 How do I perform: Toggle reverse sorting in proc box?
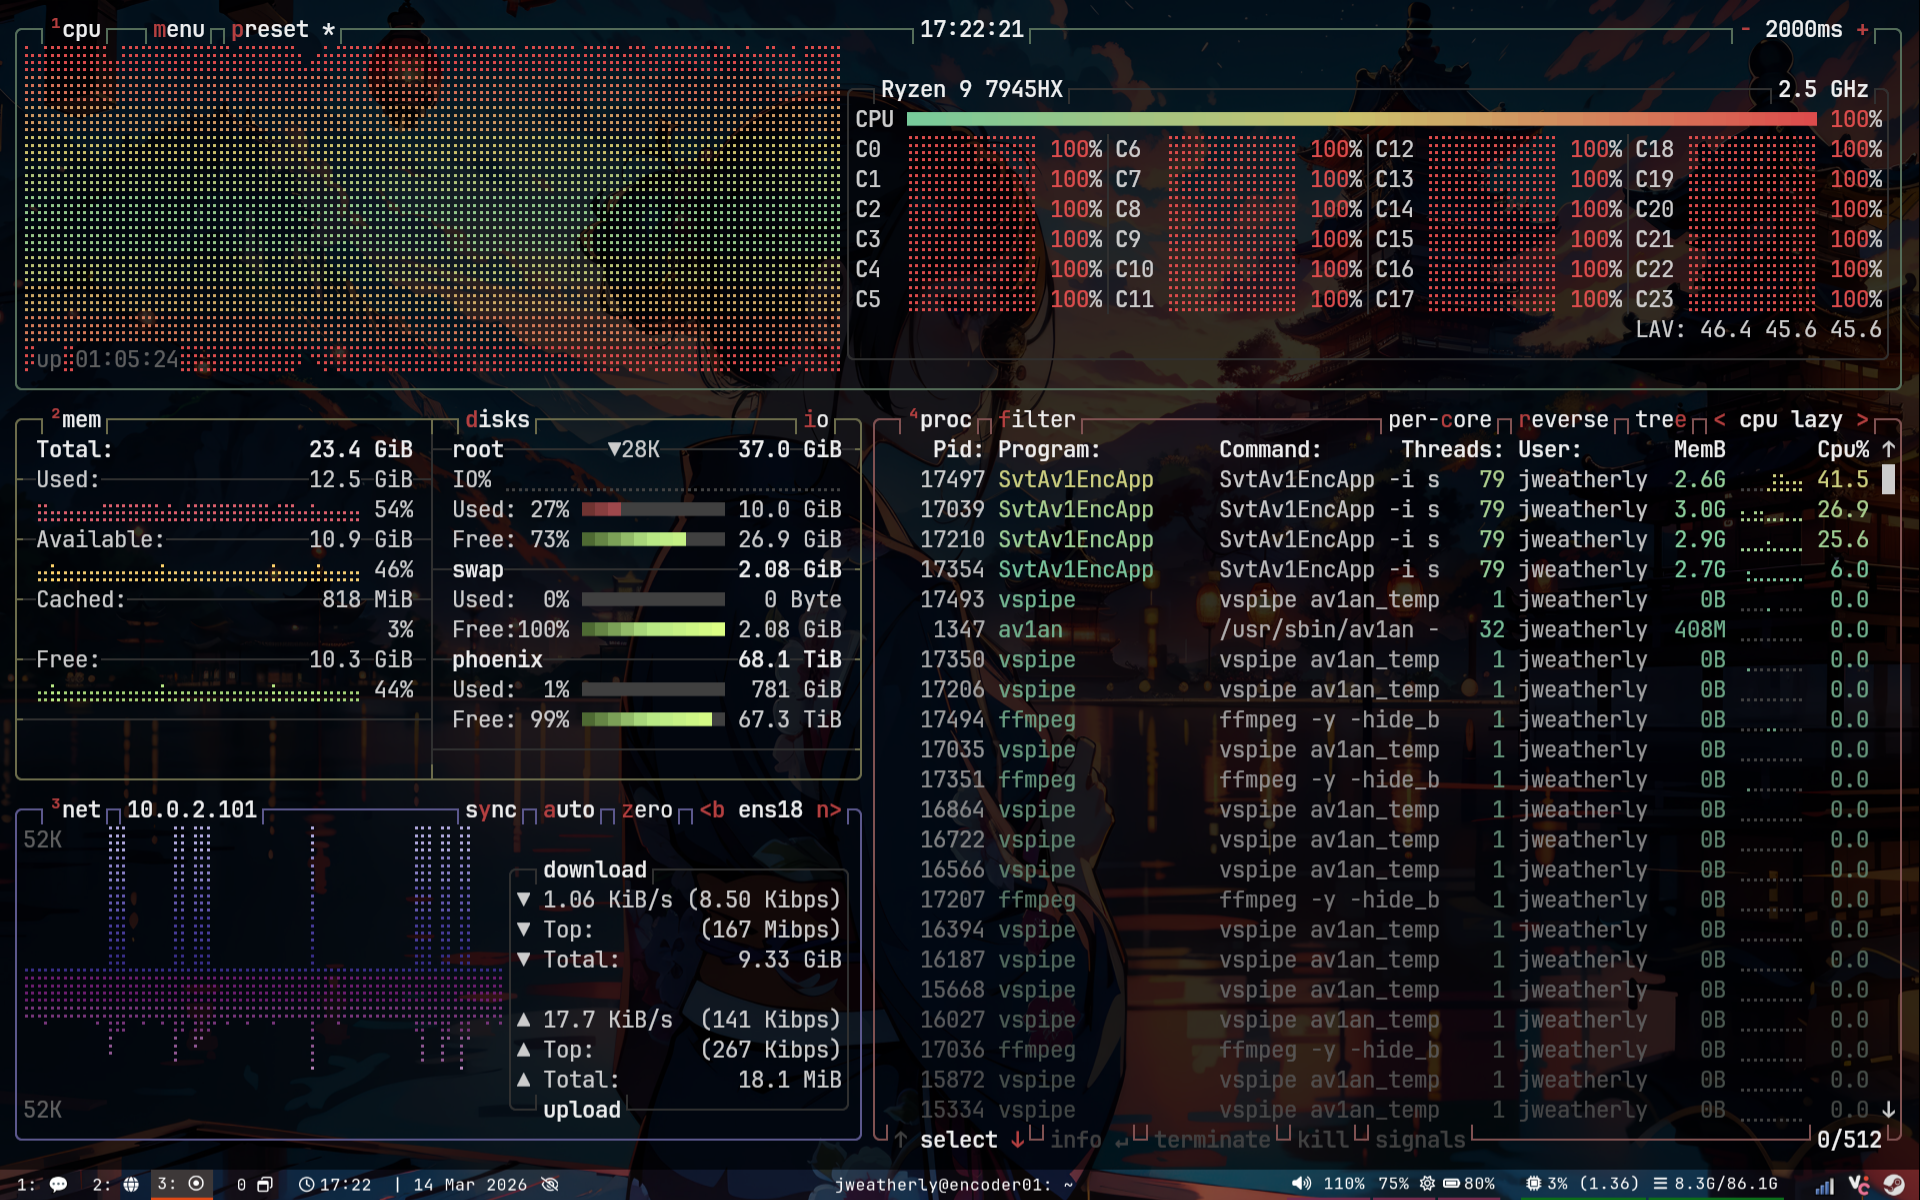1563,420
